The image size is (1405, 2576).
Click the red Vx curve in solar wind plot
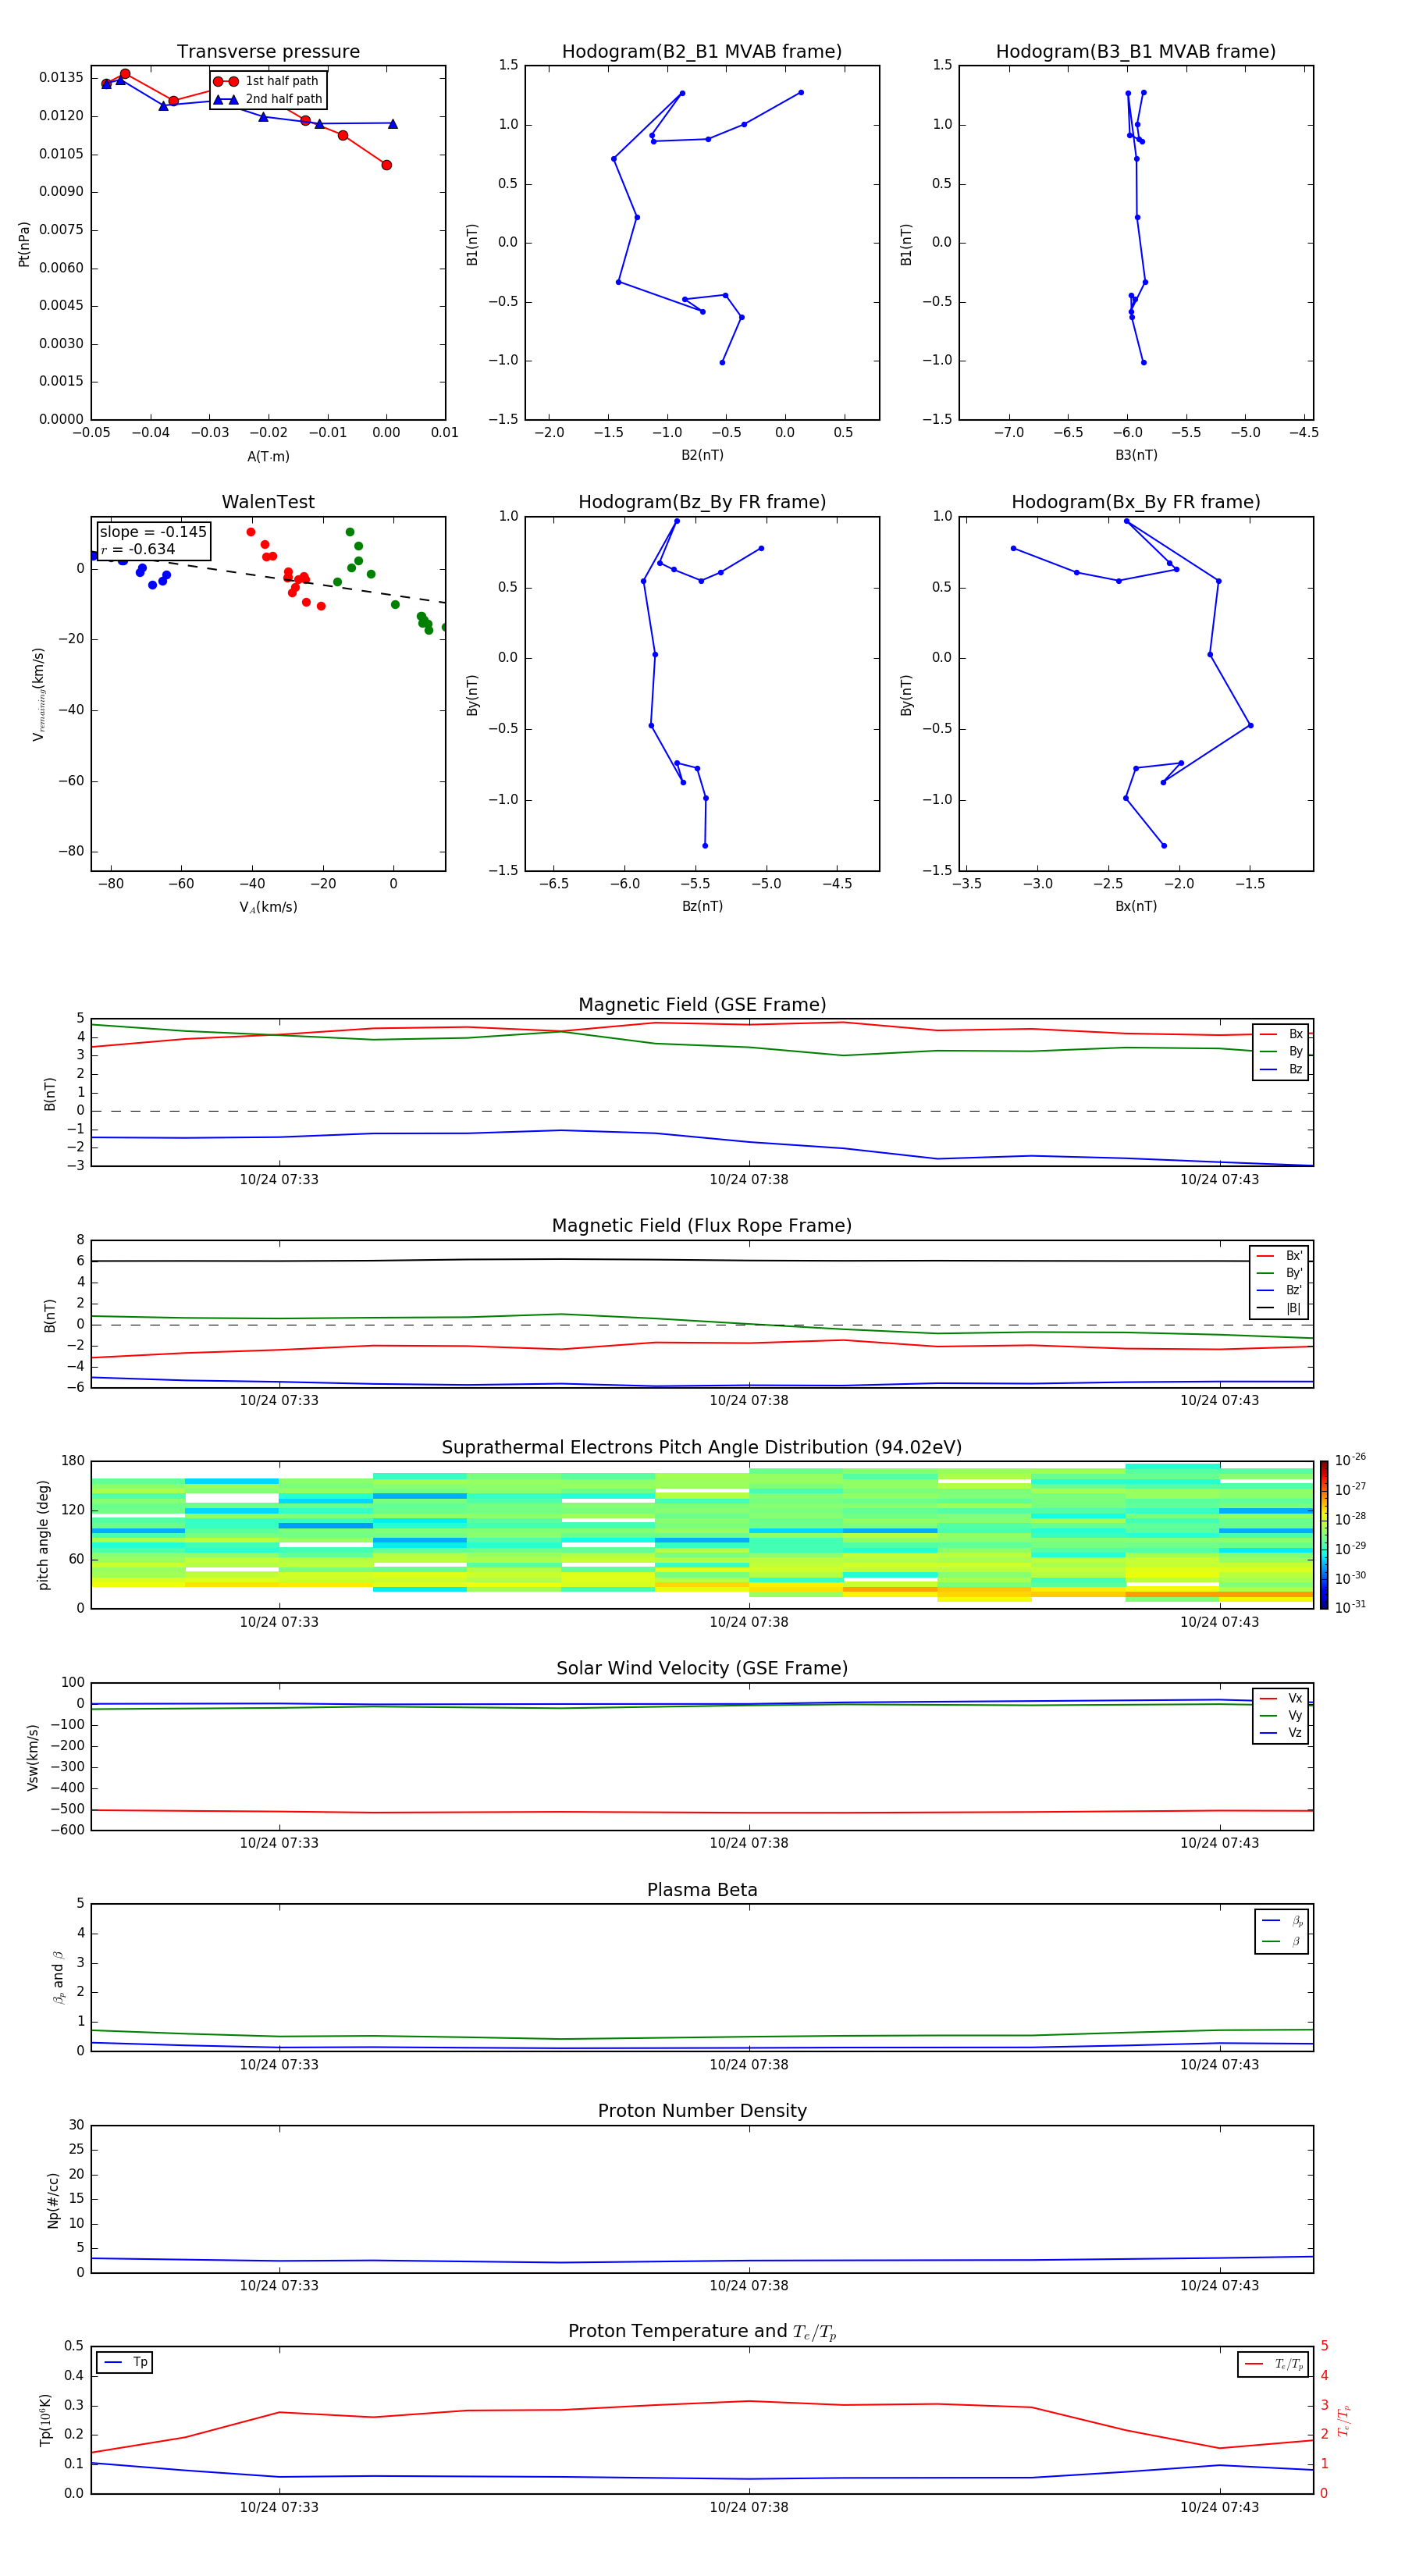[700, 1812]
